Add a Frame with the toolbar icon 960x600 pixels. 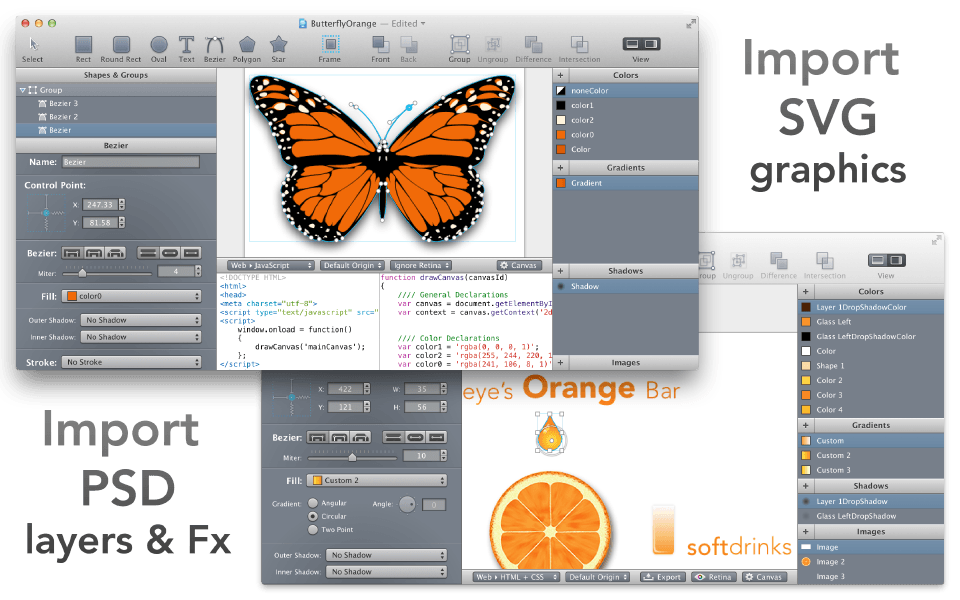point(330,45)
